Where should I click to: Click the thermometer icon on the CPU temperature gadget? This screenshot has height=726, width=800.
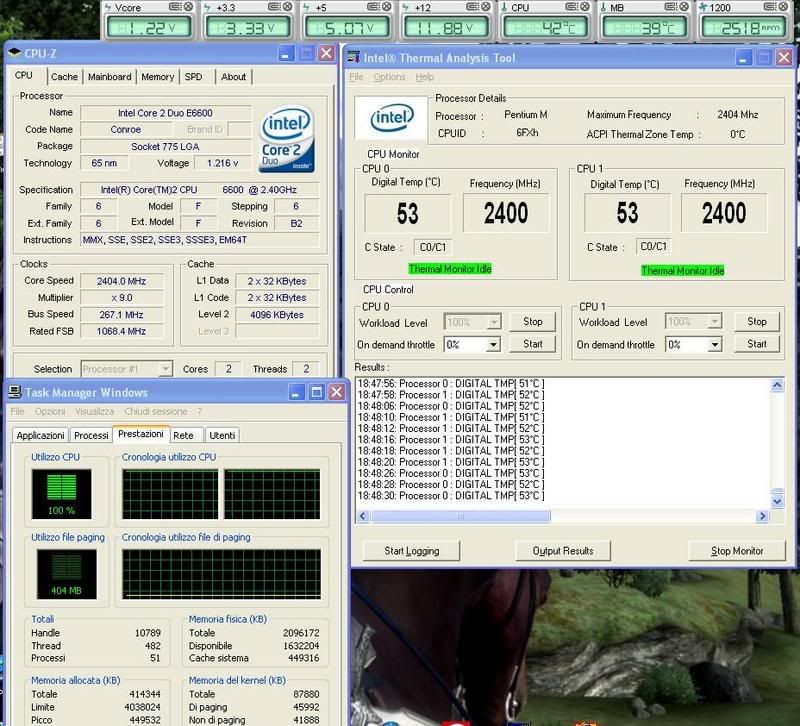504,7
